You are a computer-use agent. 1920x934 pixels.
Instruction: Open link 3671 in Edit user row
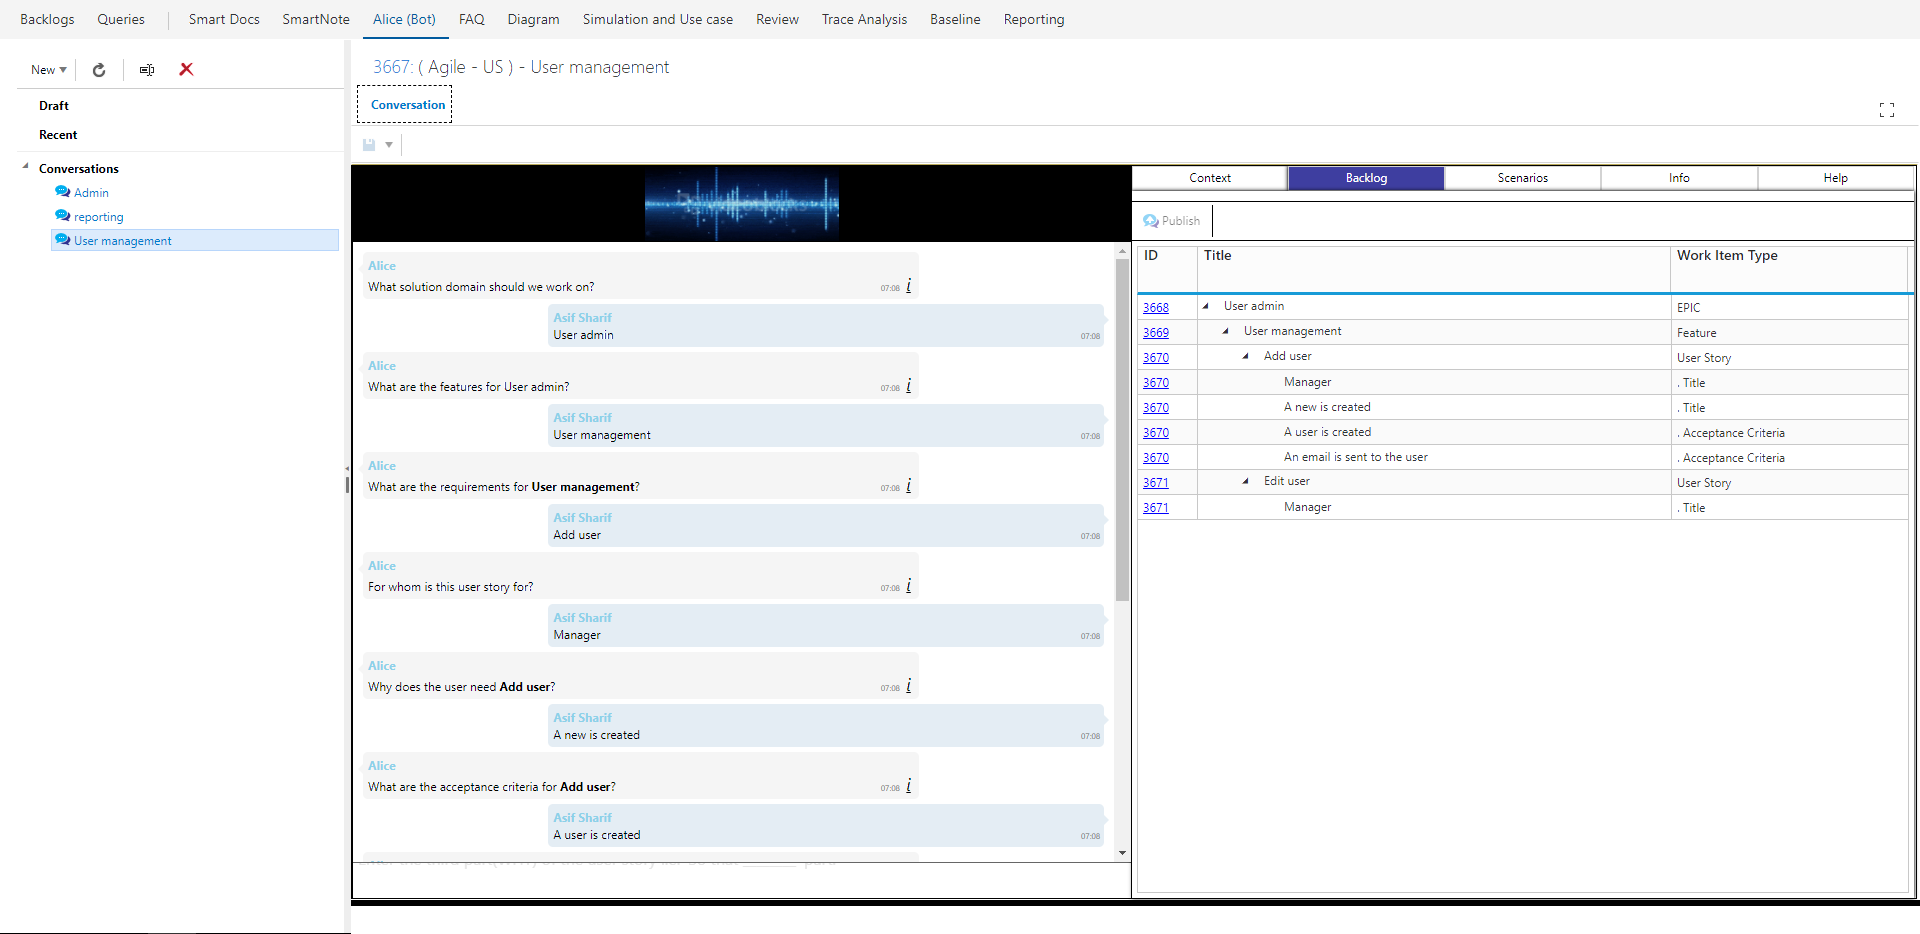pyautogui.click(x=1156, y=482)
